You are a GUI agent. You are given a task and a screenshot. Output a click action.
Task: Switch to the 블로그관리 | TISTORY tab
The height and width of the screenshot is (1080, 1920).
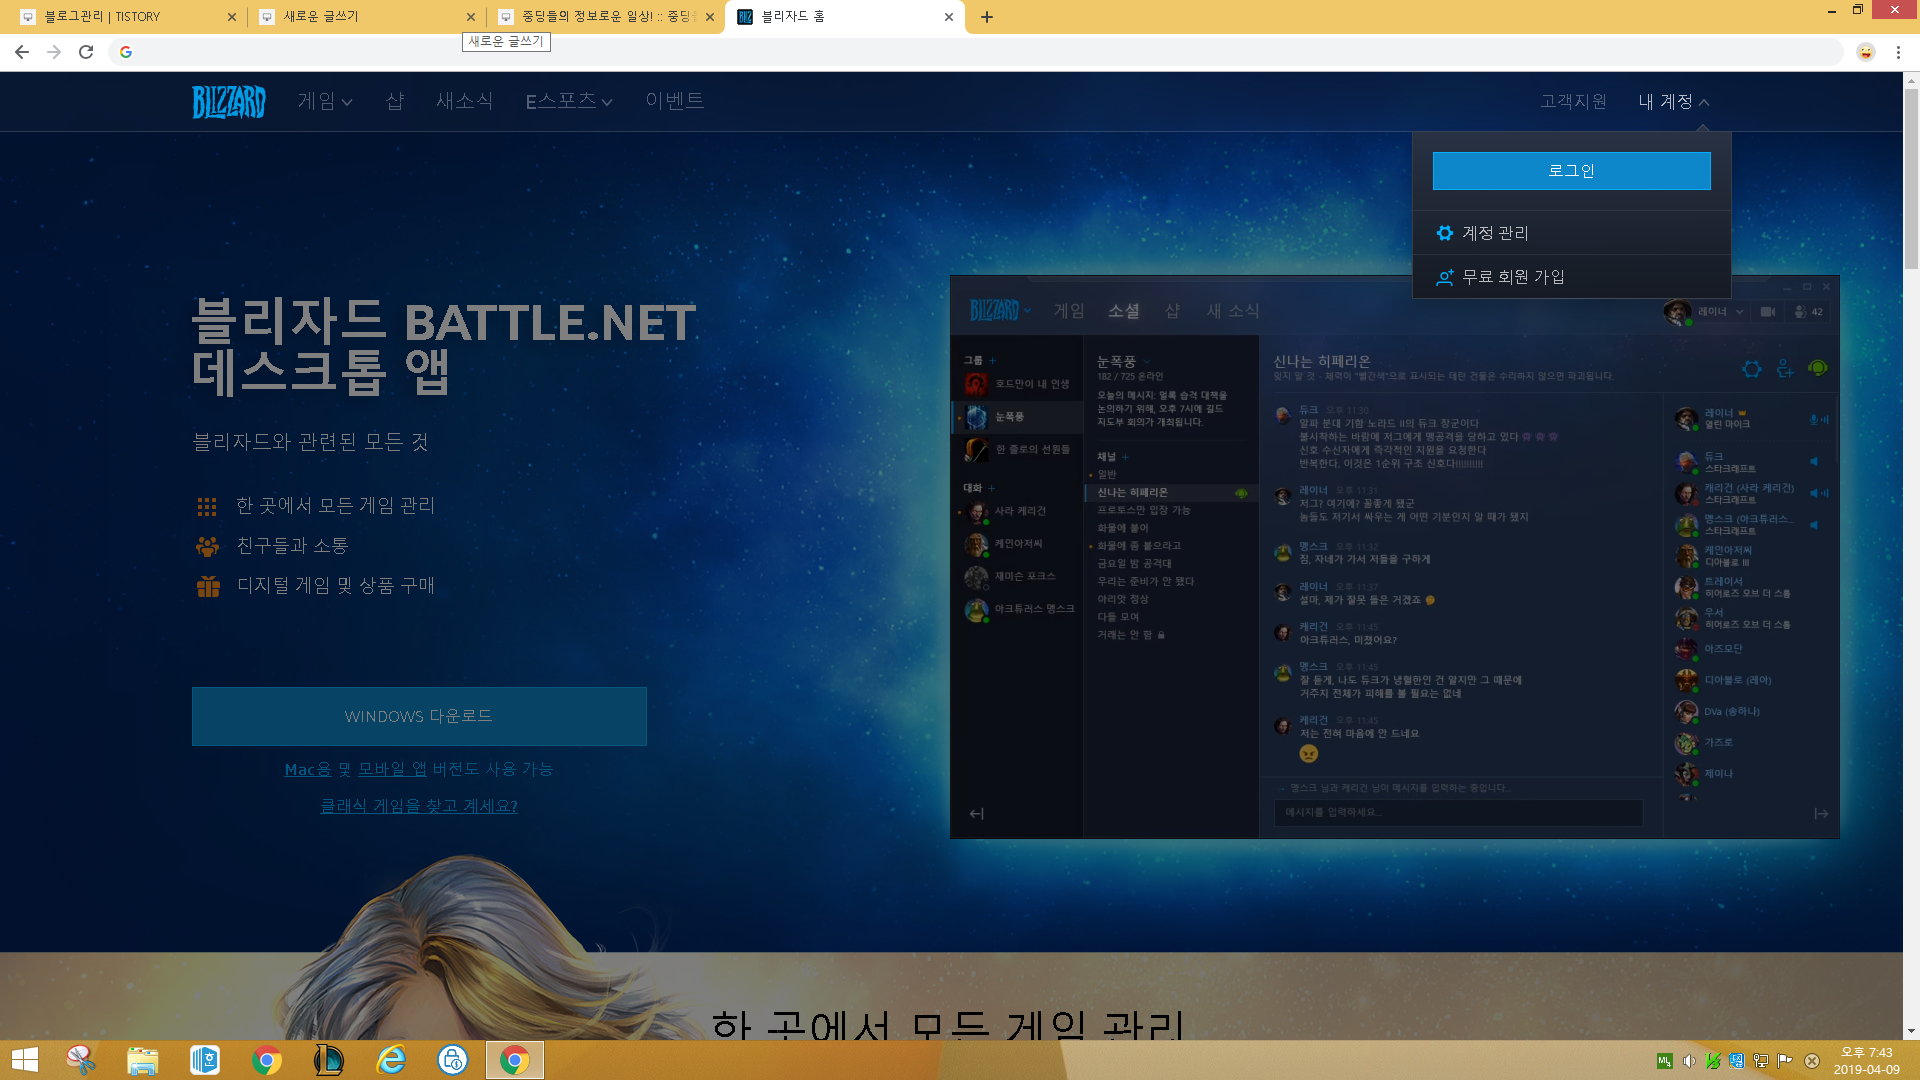[125, 17]
